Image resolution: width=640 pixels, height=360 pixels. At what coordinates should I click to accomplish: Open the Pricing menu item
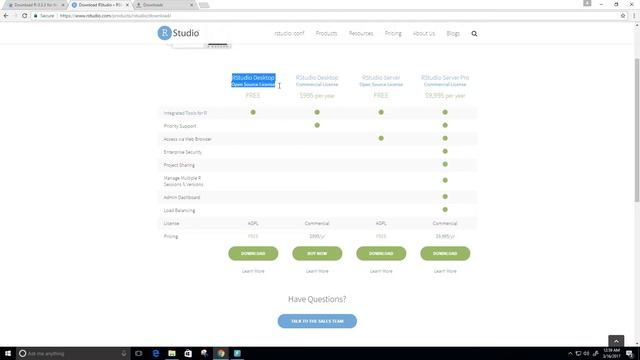point(393,33)
